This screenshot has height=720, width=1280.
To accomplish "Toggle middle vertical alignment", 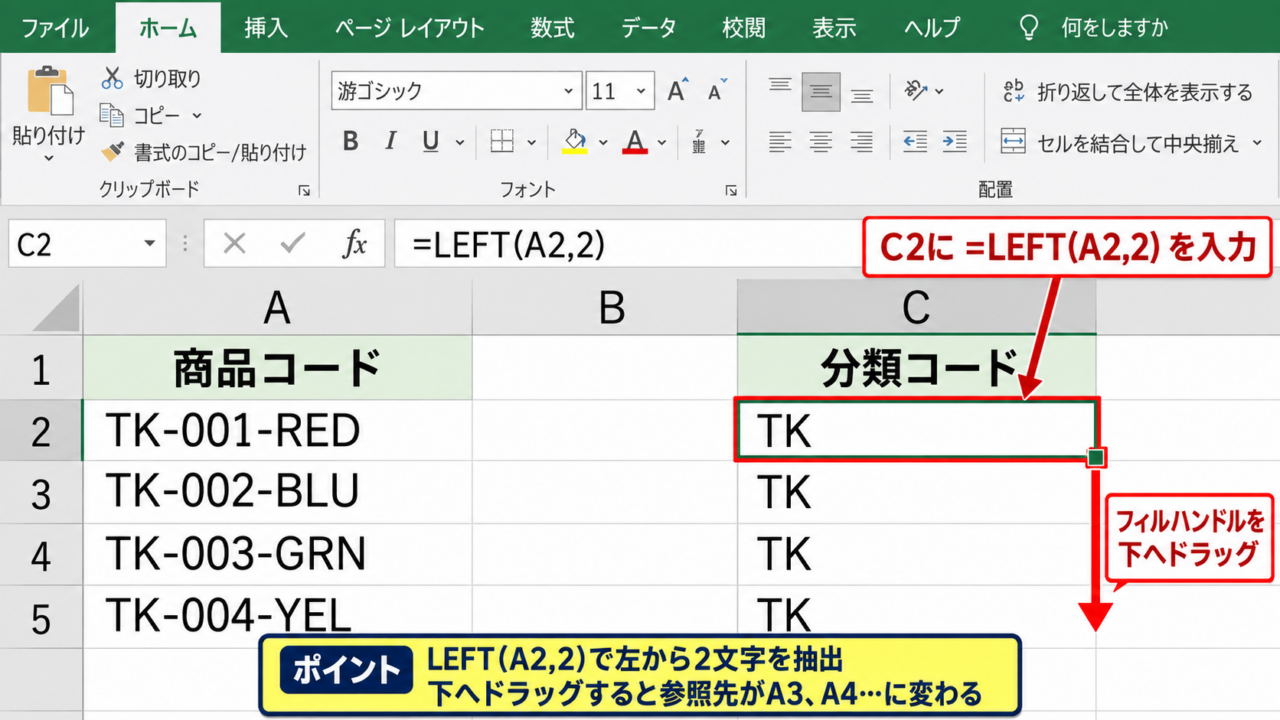I will pos(821,91).
